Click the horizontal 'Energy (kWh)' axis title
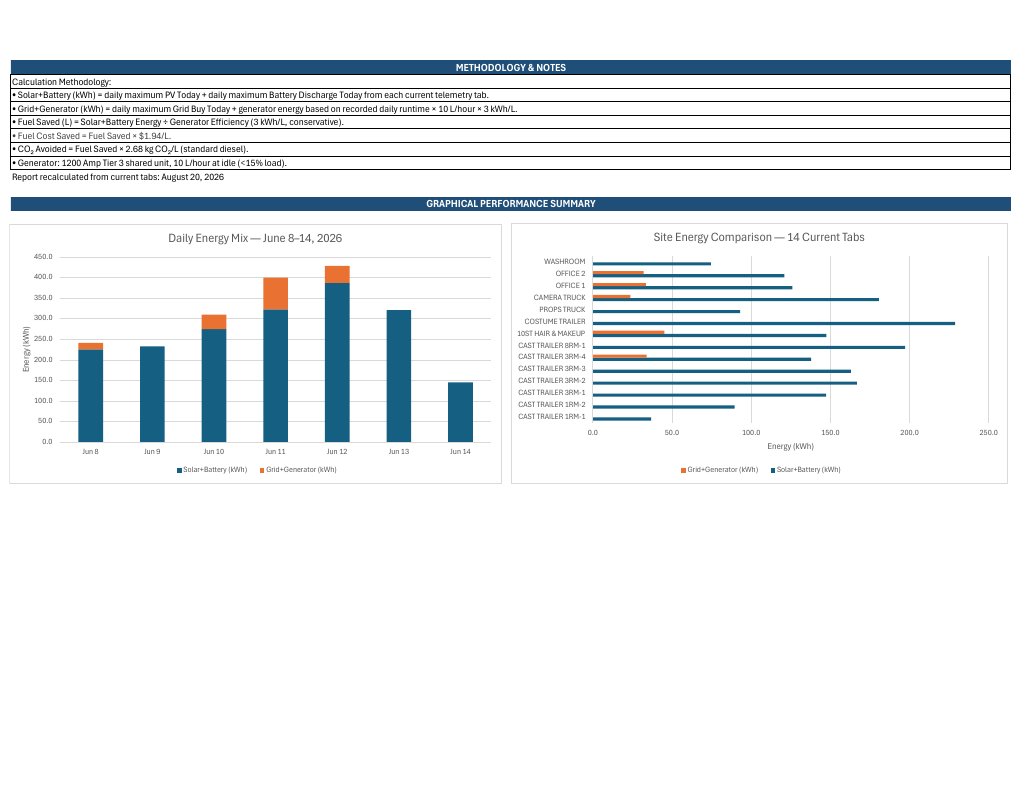1028x792 pixels. point(790,446)
